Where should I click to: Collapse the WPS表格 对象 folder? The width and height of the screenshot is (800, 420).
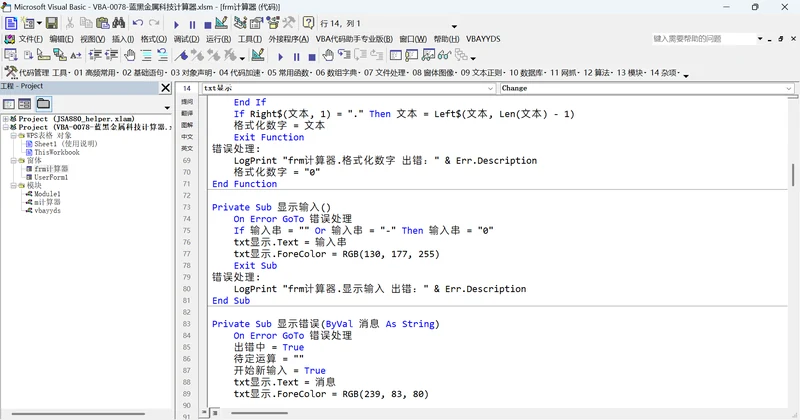(14, 136)
